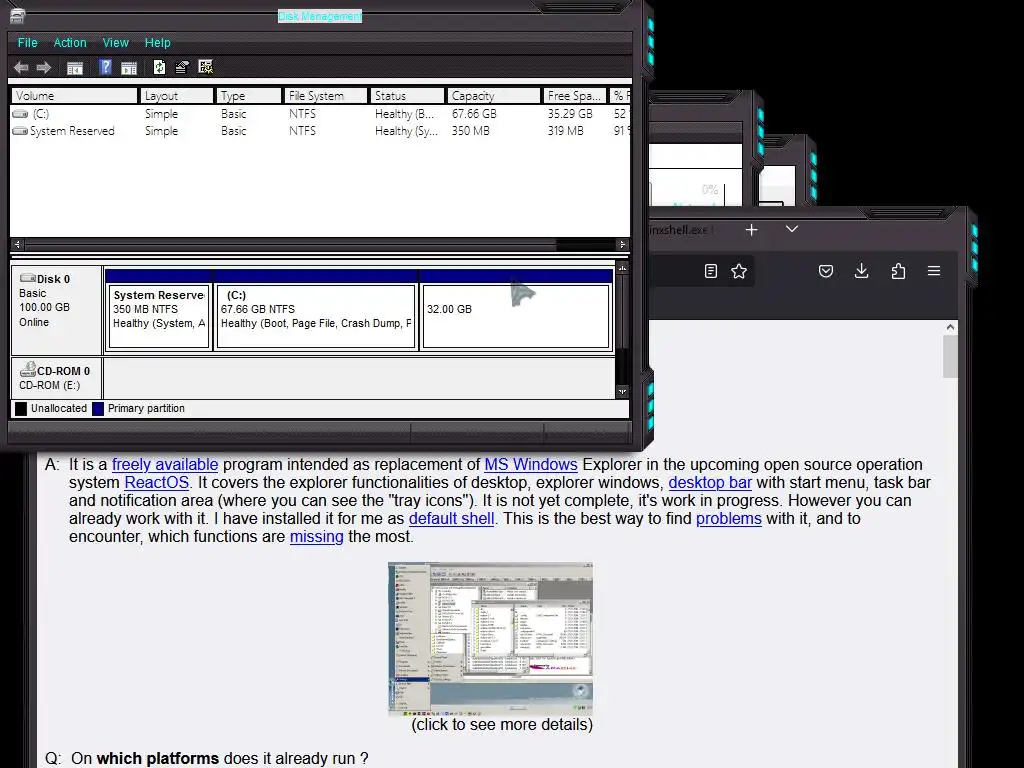Click the Healthy (B... status cell for C:
The width and height of the screenshot is (1024, 768).
click(x=404, y=114)
